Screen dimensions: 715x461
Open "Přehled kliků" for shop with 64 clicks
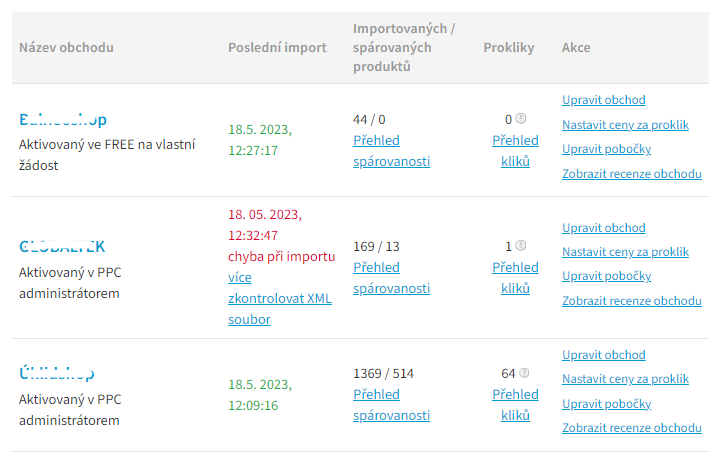coord(515,404)
